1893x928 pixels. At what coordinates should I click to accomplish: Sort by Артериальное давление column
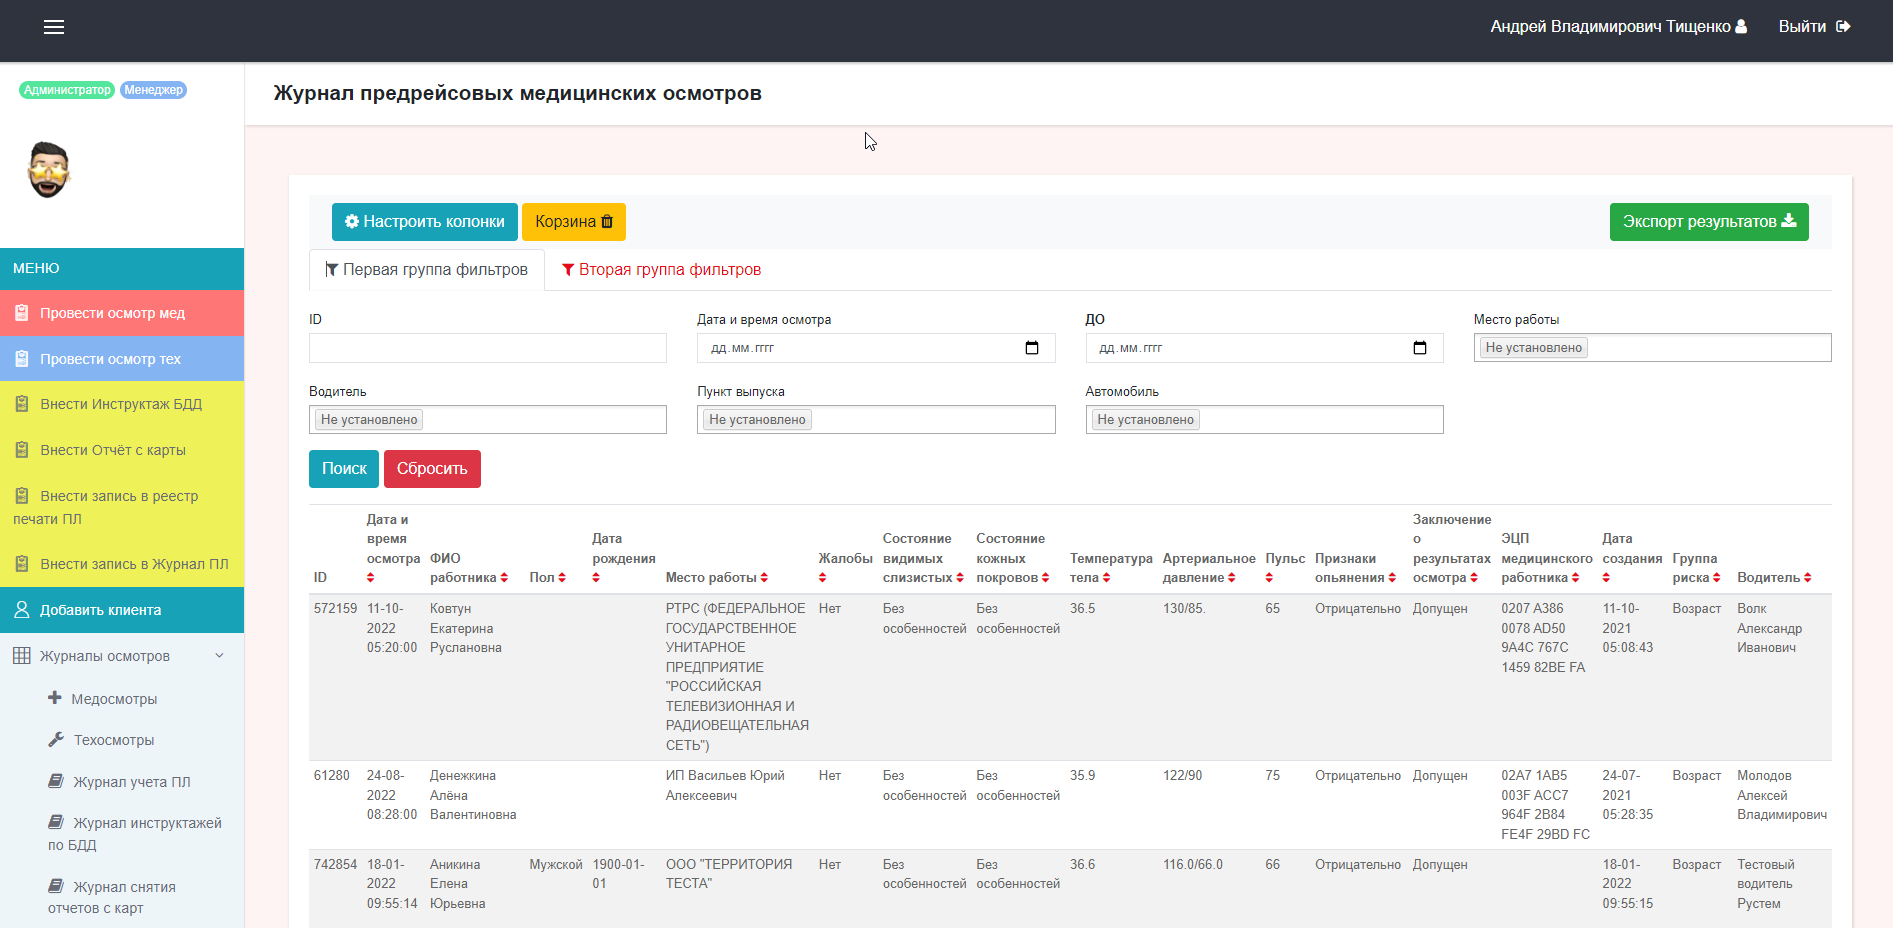click(1232, 578)
